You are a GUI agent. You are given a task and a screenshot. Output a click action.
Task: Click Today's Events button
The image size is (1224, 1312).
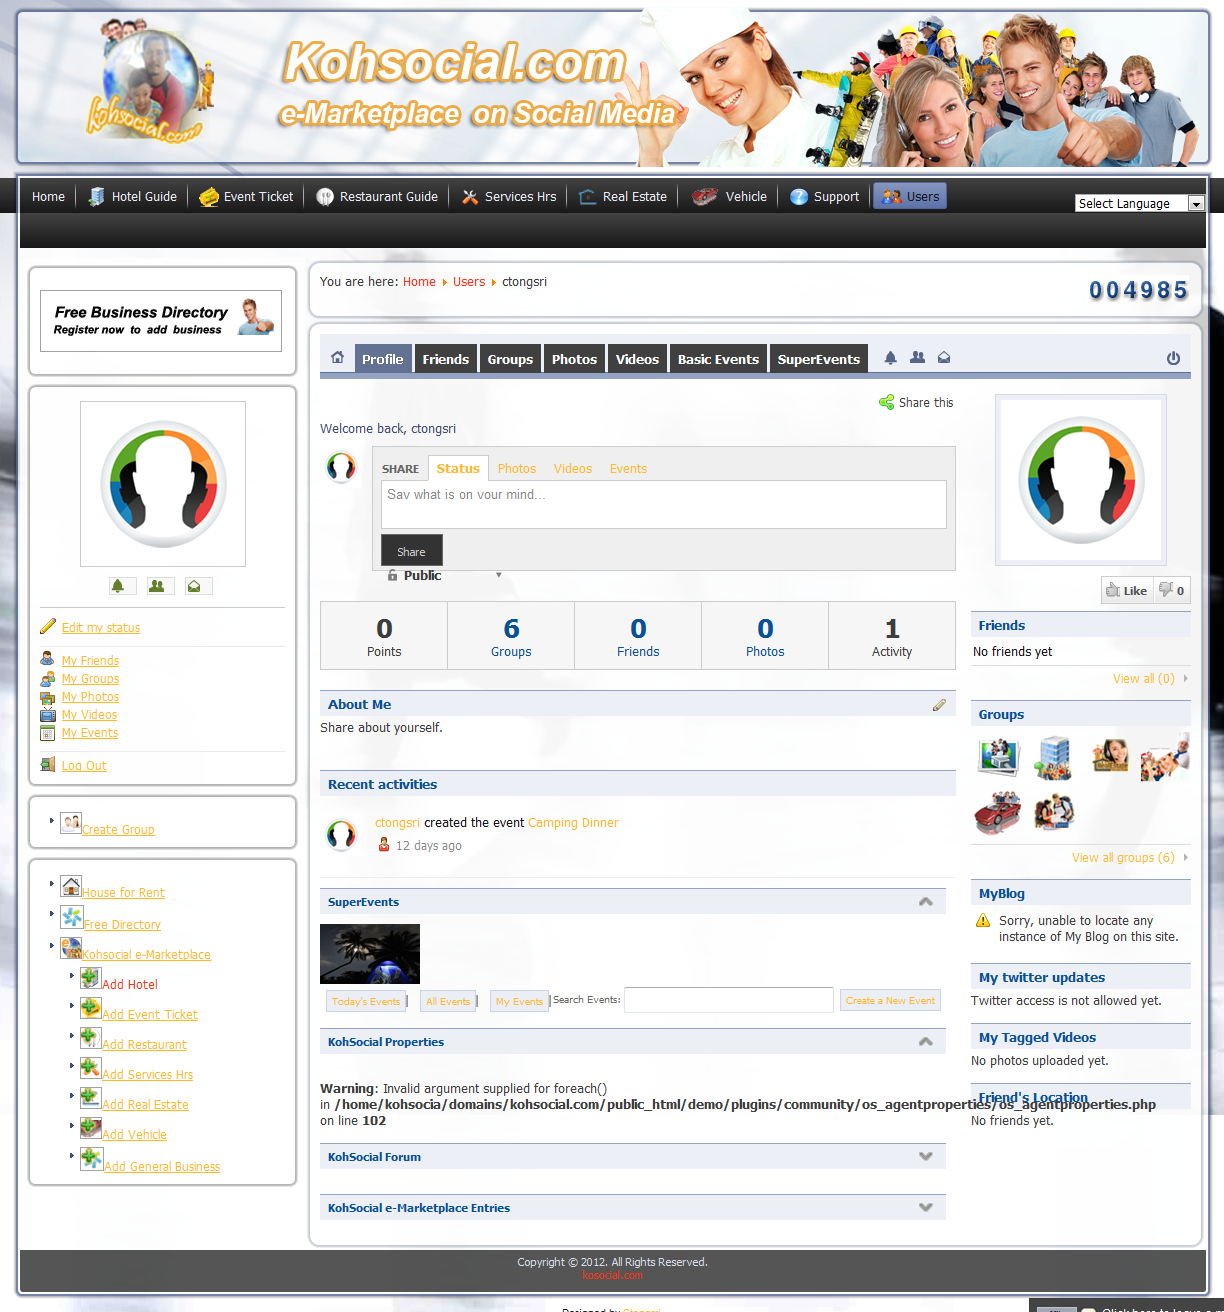366,1001
